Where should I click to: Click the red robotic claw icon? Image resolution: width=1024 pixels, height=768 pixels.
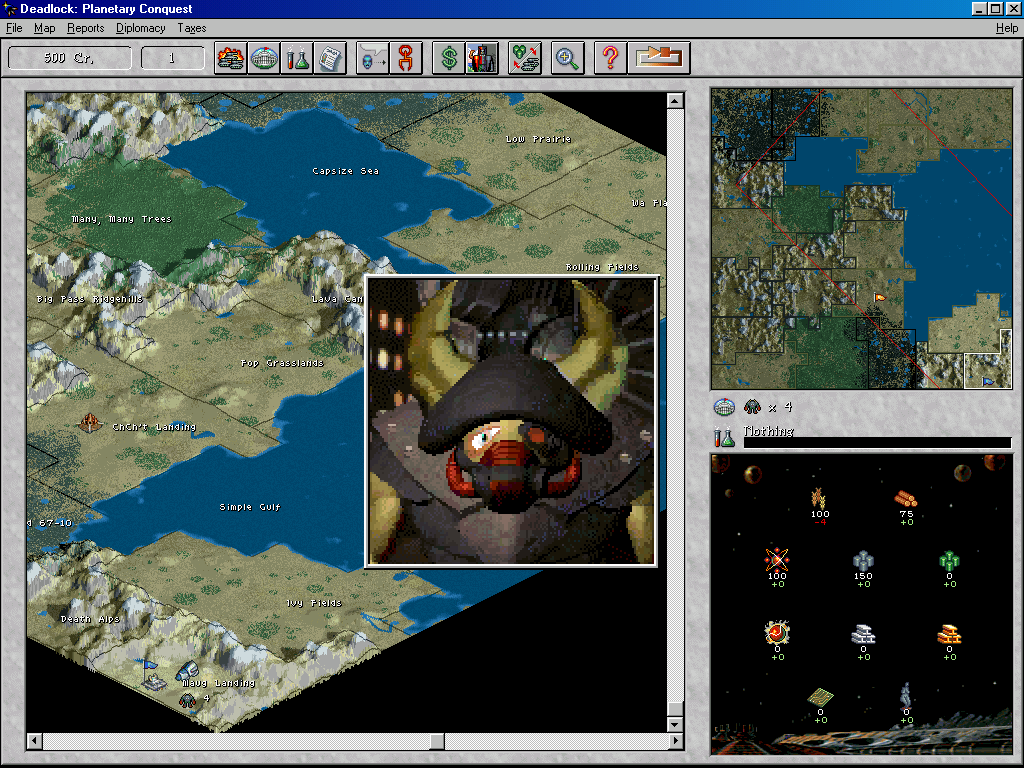pos(406,58)
